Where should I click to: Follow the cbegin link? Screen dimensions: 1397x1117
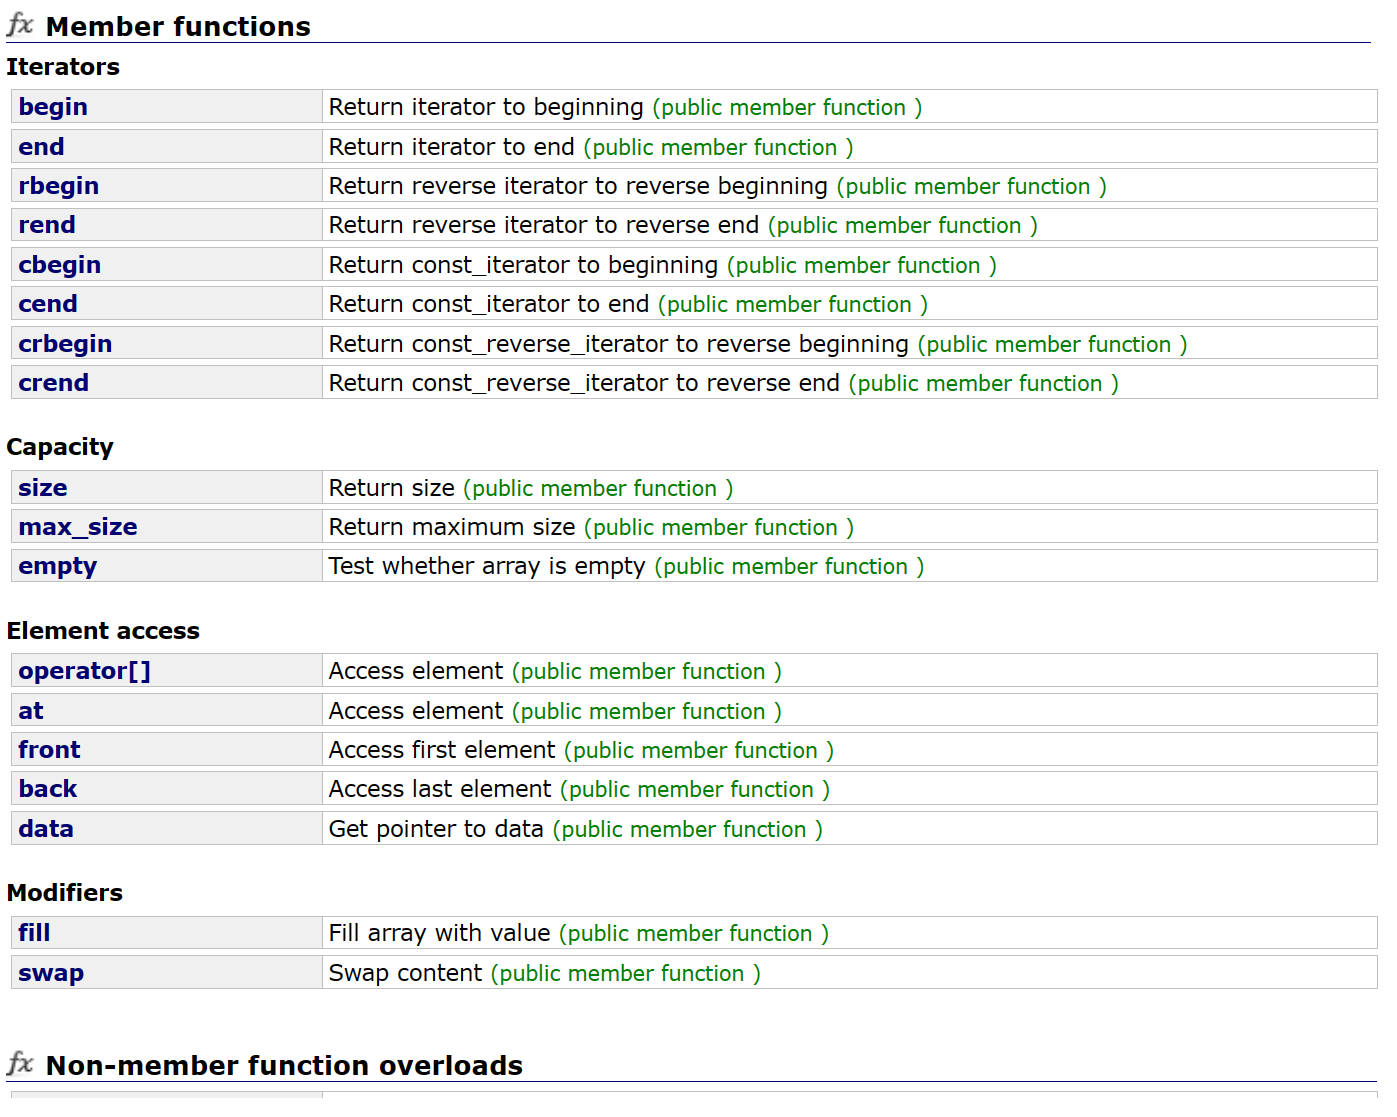[59, 265]
